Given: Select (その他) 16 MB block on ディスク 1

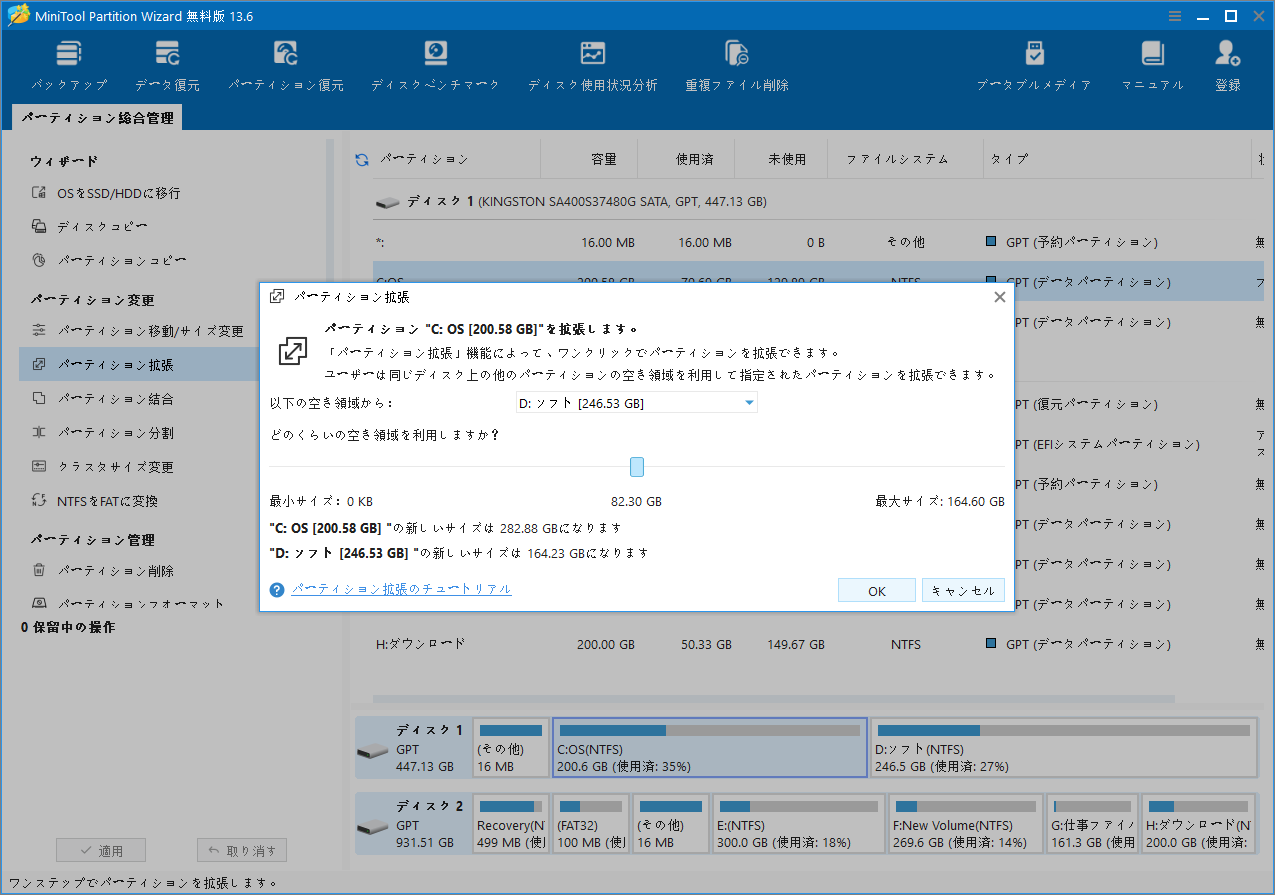Looking at the screenshot, I should [511, 748].
